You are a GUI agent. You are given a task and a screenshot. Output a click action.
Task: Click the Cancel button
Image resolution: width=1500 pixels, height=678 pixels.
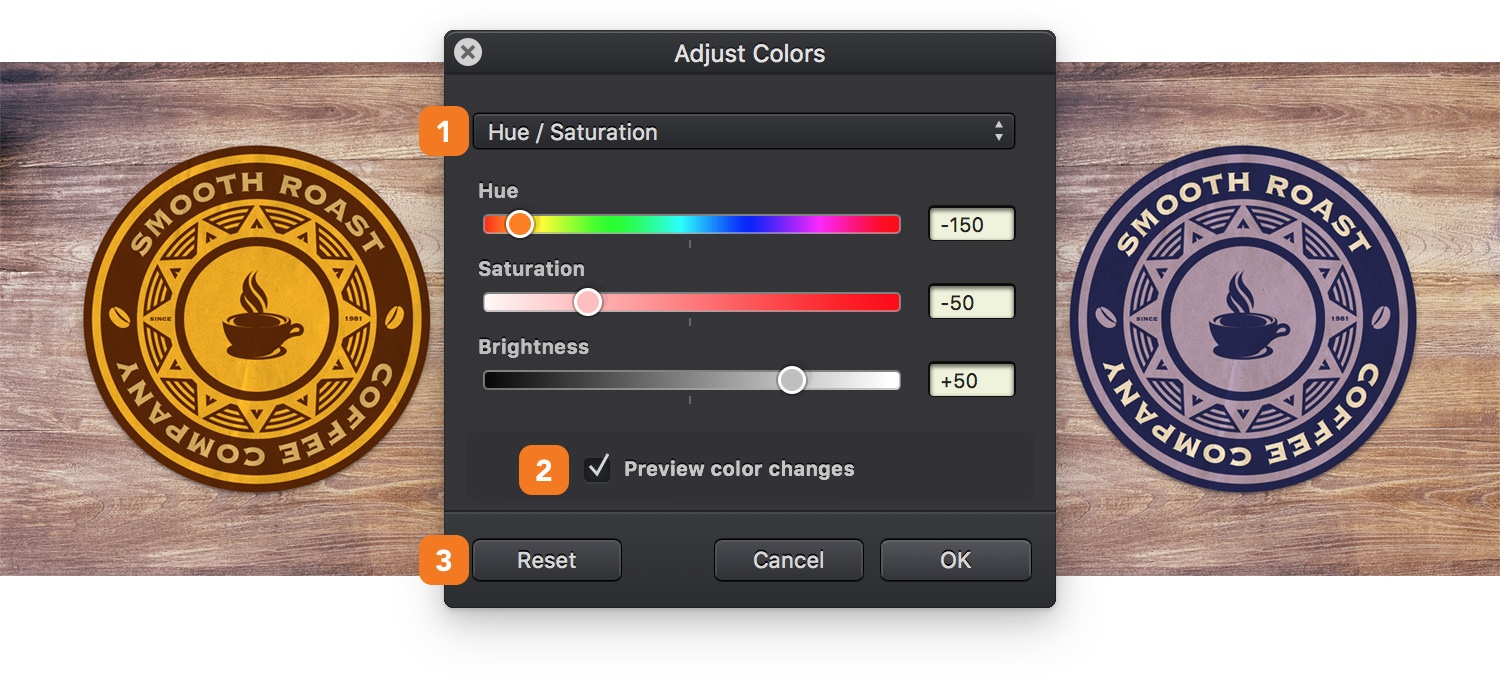pyautogui.click(x=789, y=560)
